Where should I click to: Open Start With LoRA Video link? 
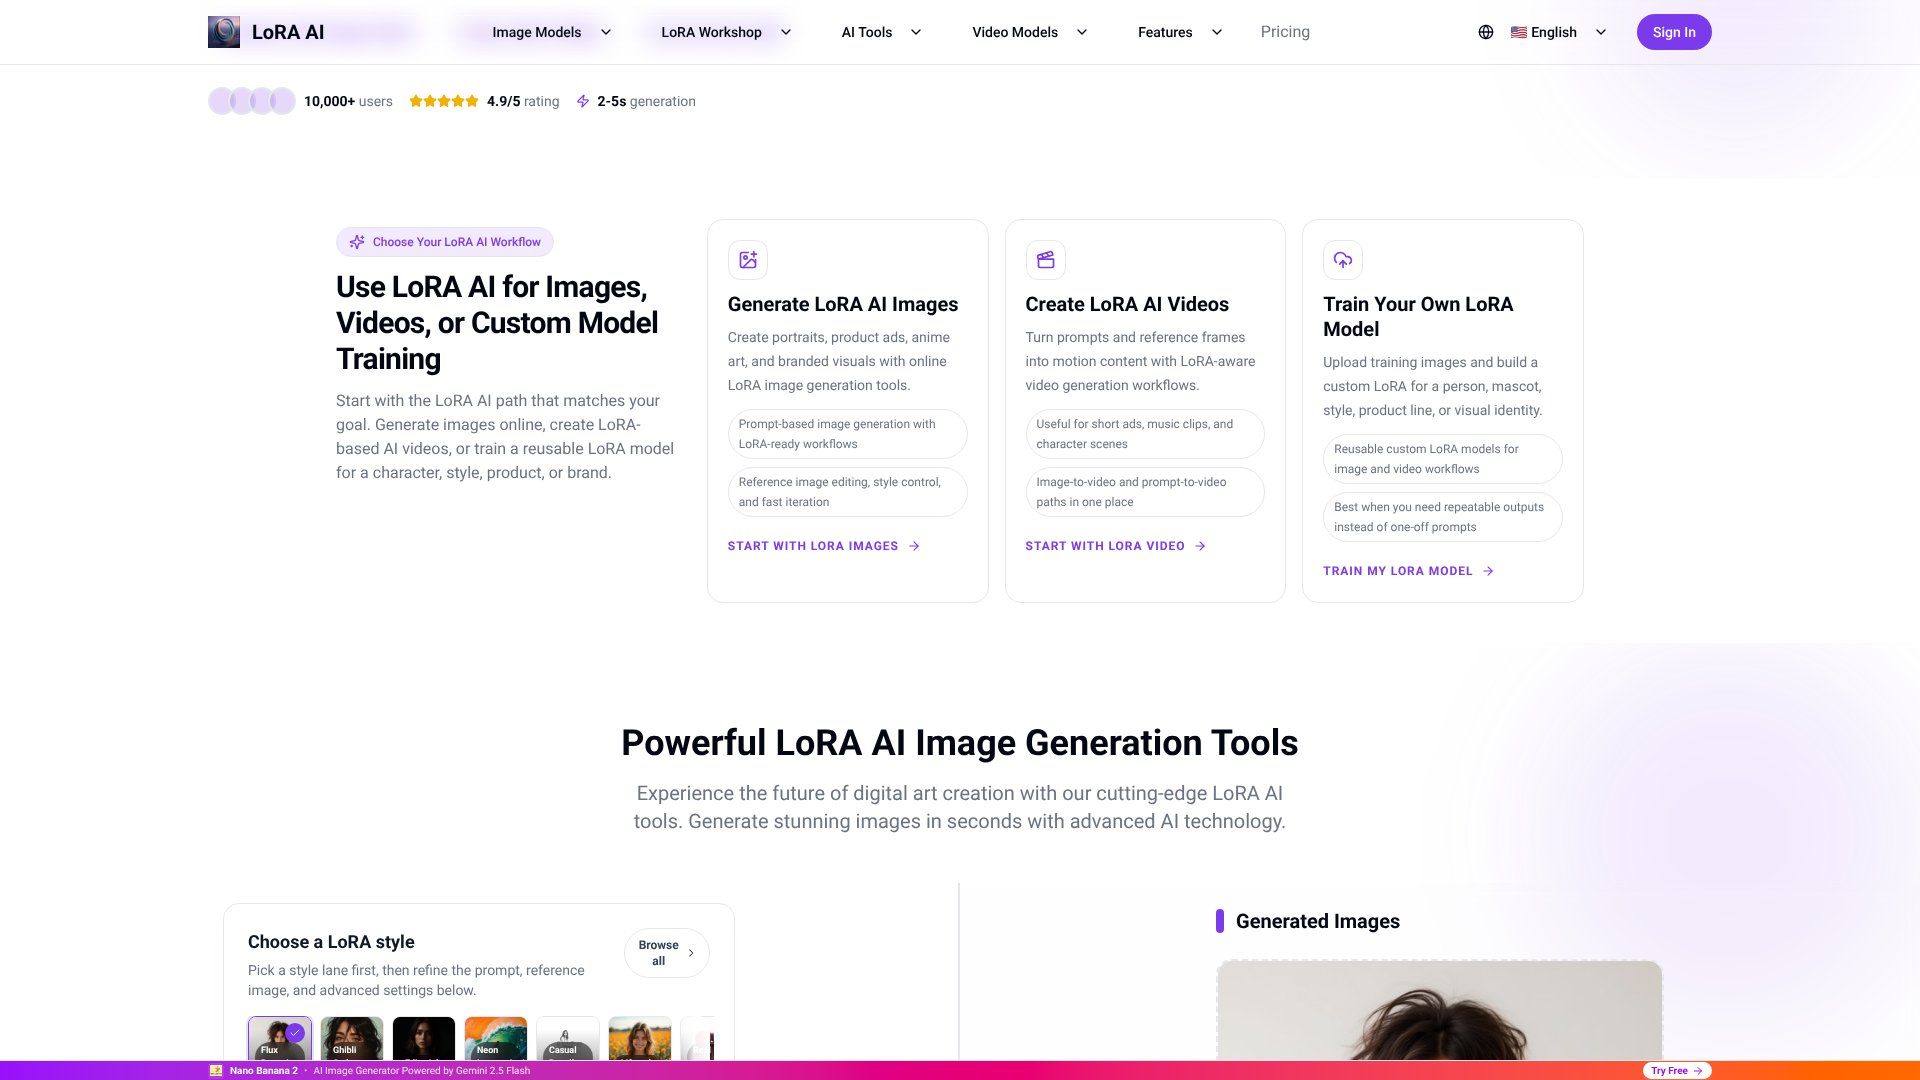1116,546
